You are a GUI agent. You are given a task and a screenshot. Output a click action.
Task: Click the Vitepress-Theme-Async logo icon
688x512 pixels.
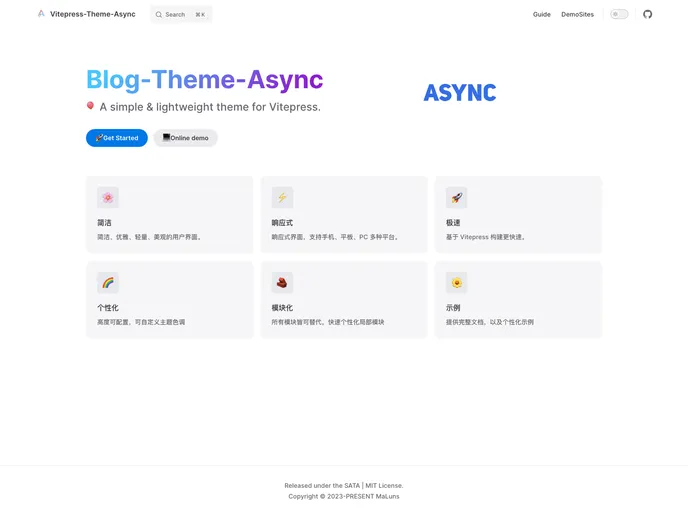coord(41,14)
